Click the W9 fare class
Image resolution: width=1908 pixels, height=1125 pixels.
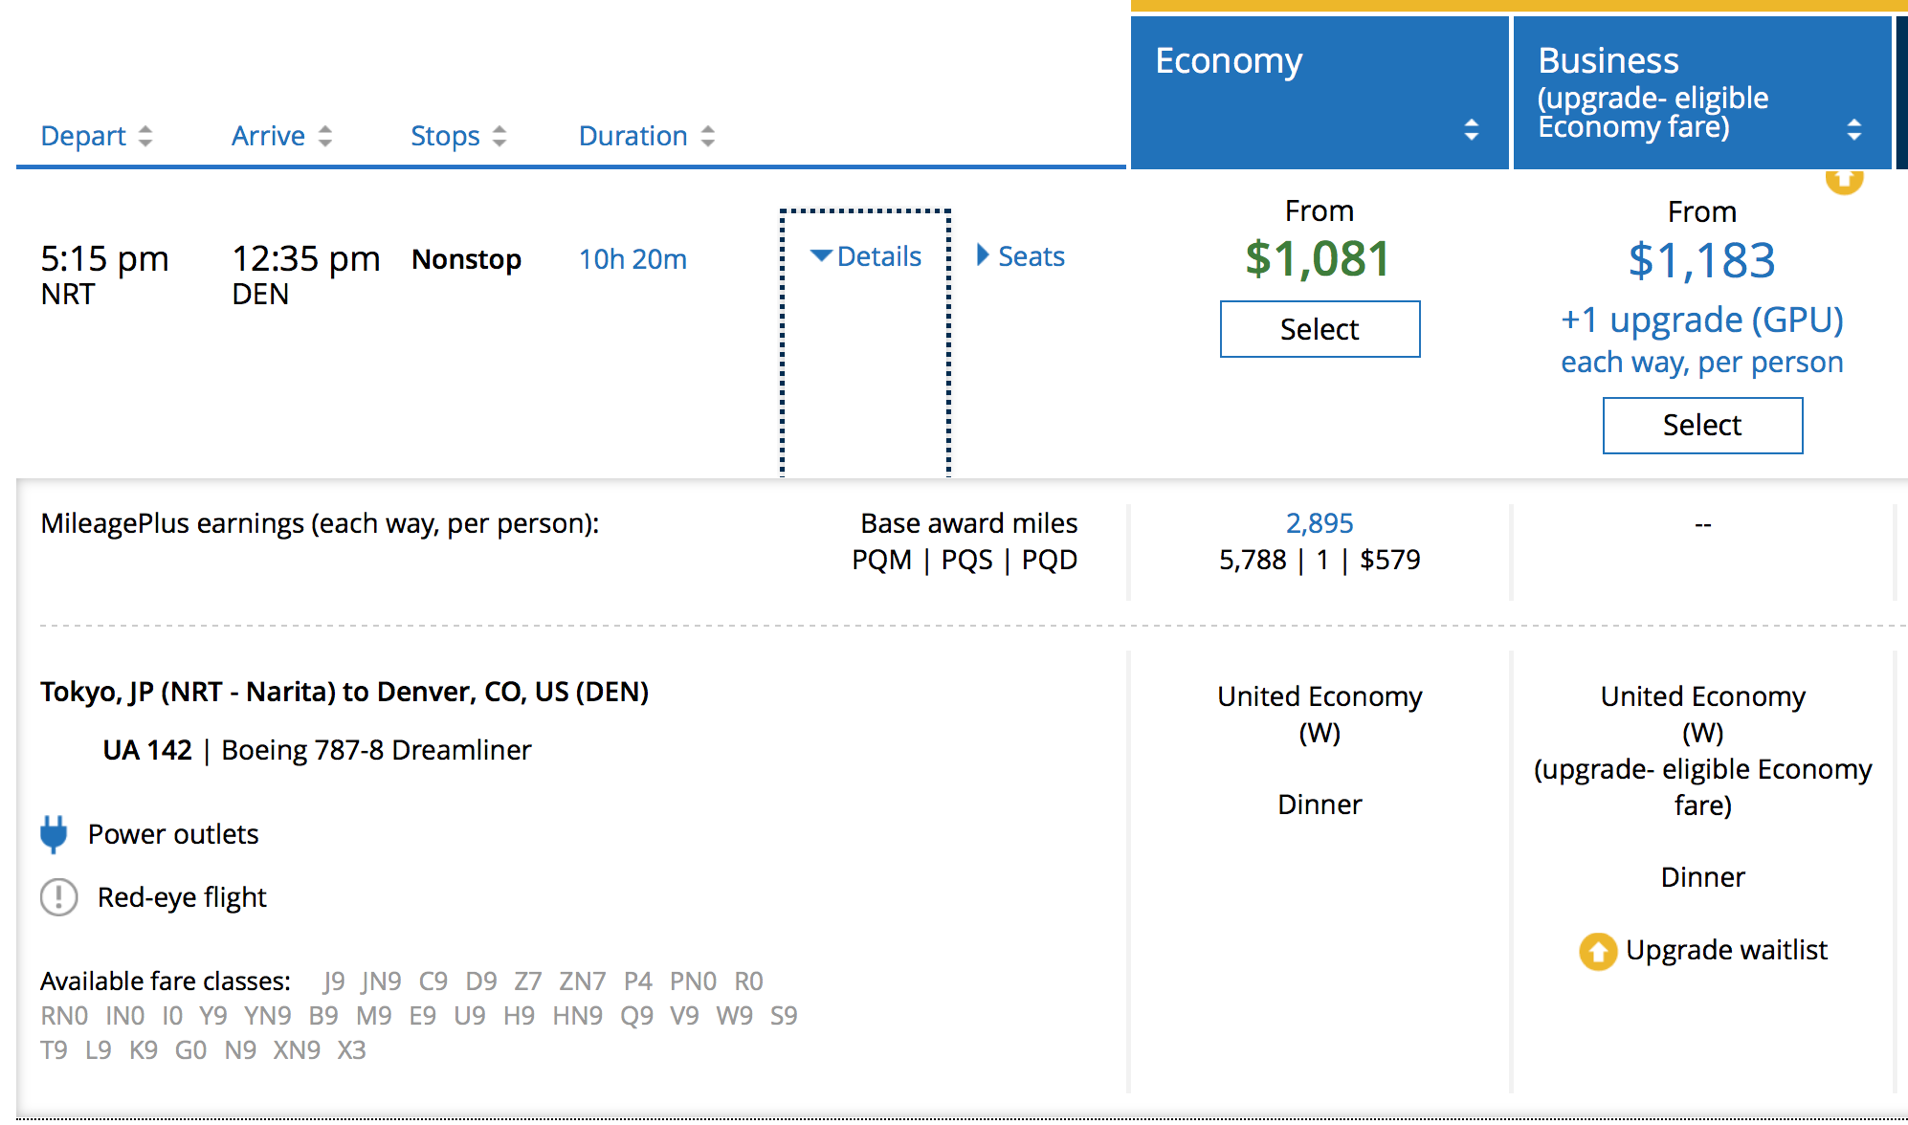pos(734,1016)
